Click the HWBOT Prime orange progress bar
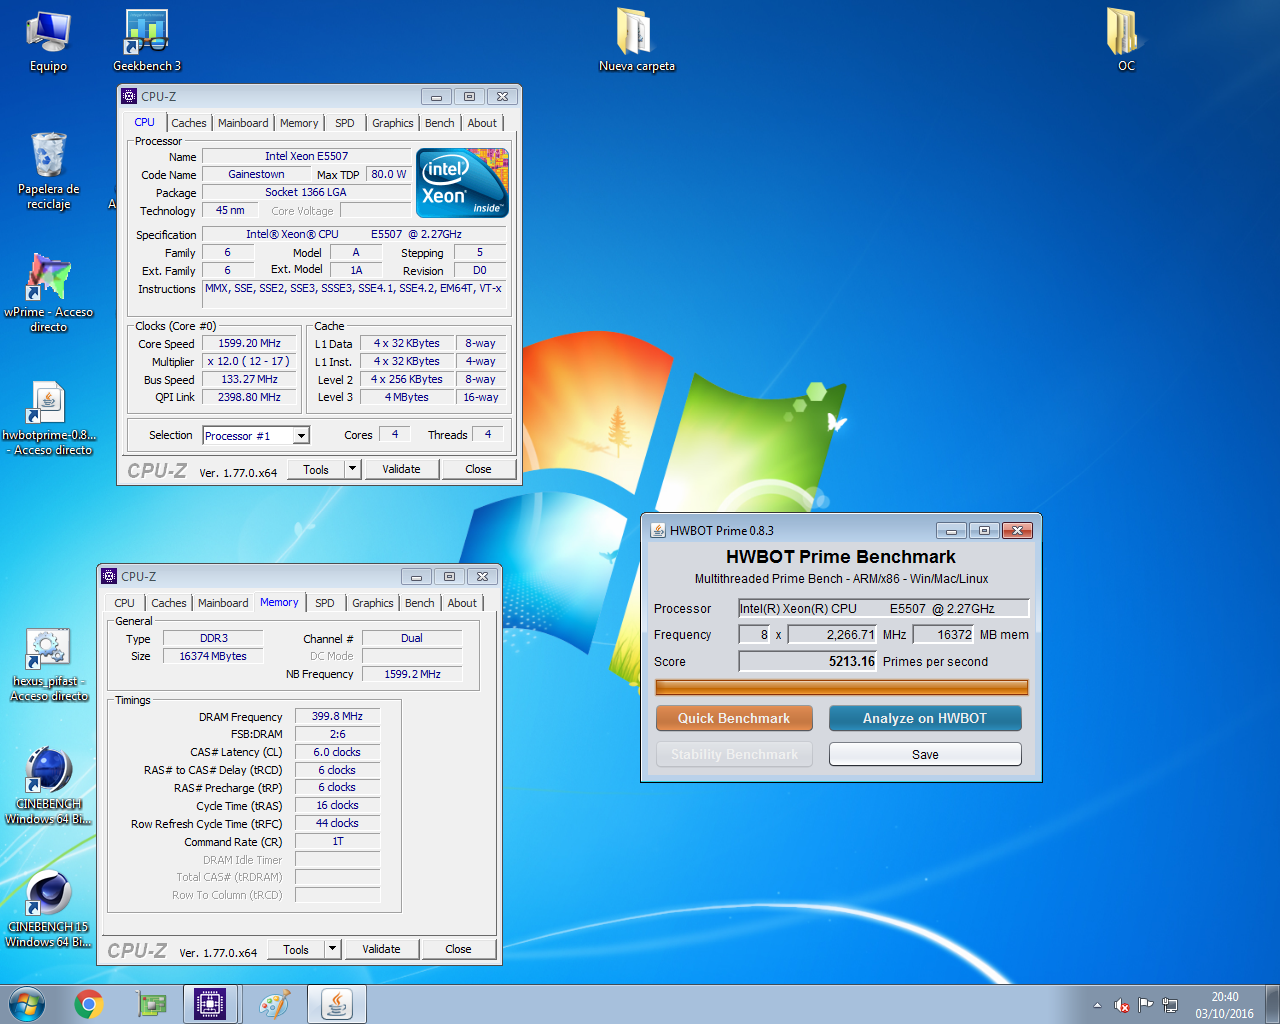Screen dimensions: 1280x1024 click(841, 687)
